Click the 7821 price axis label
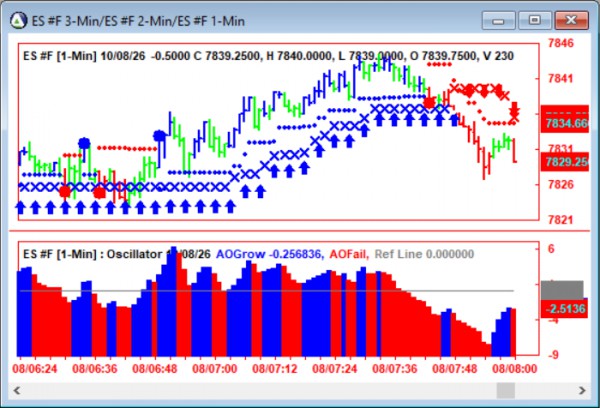 tap(561, 220)
